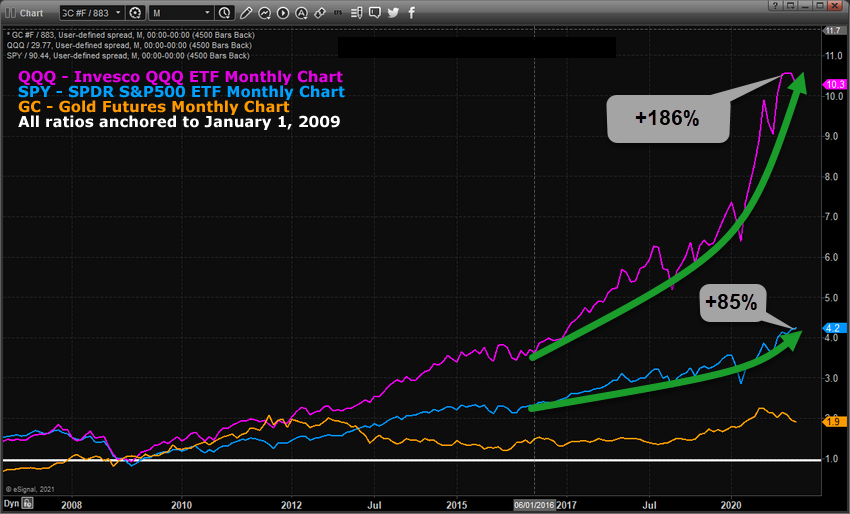Viewport: 850px width, 514px height.
Task: Start bar replay with the play icon
Action: pyautogui.click(x=283, y=12)
